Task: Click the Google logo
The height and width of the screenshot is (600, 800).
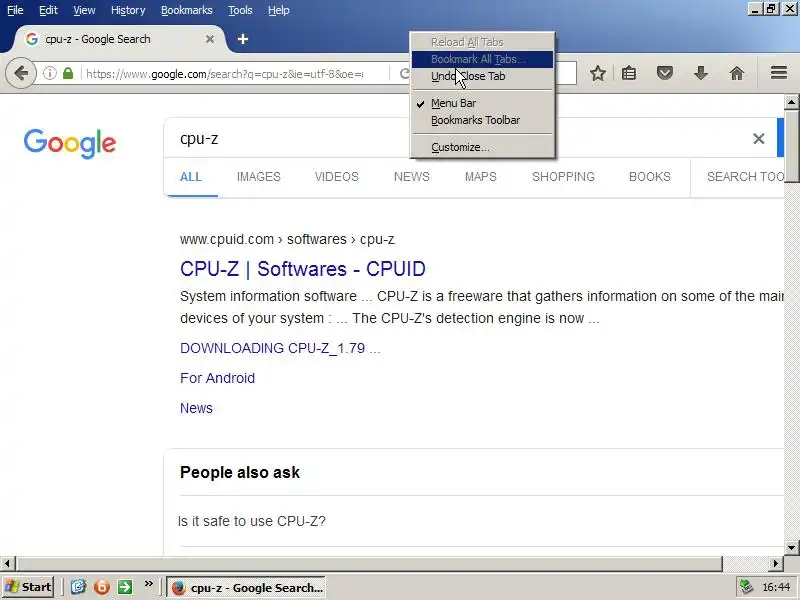Action: point(69,143)
